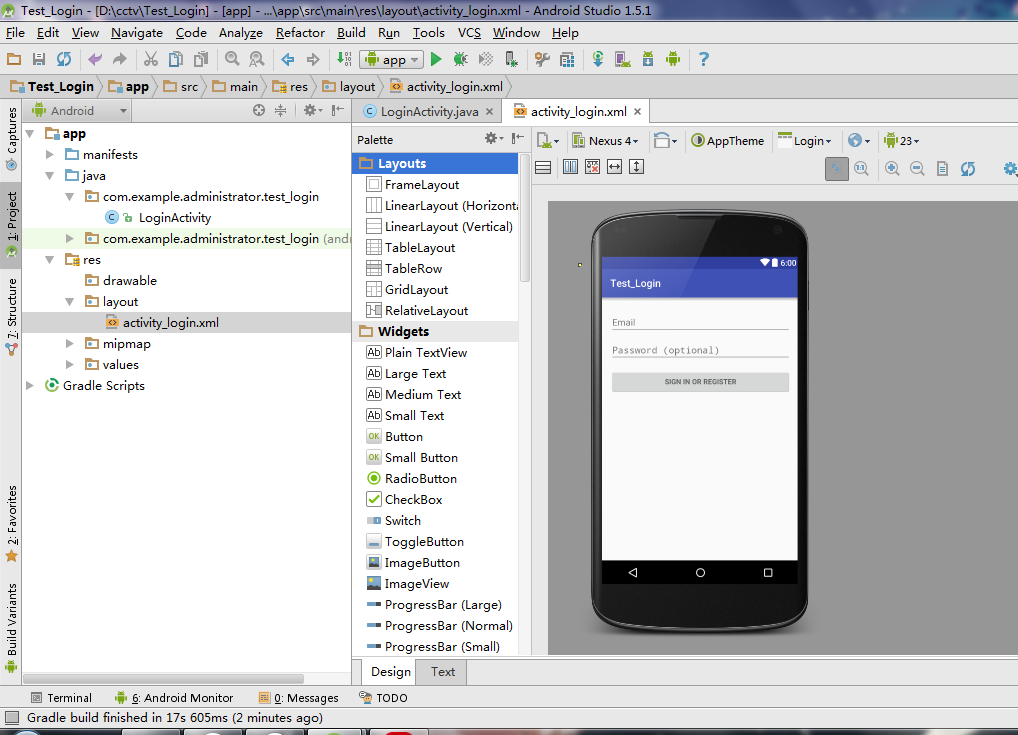Toggle the 2: Favorites tool window

[x=12, y=523]
